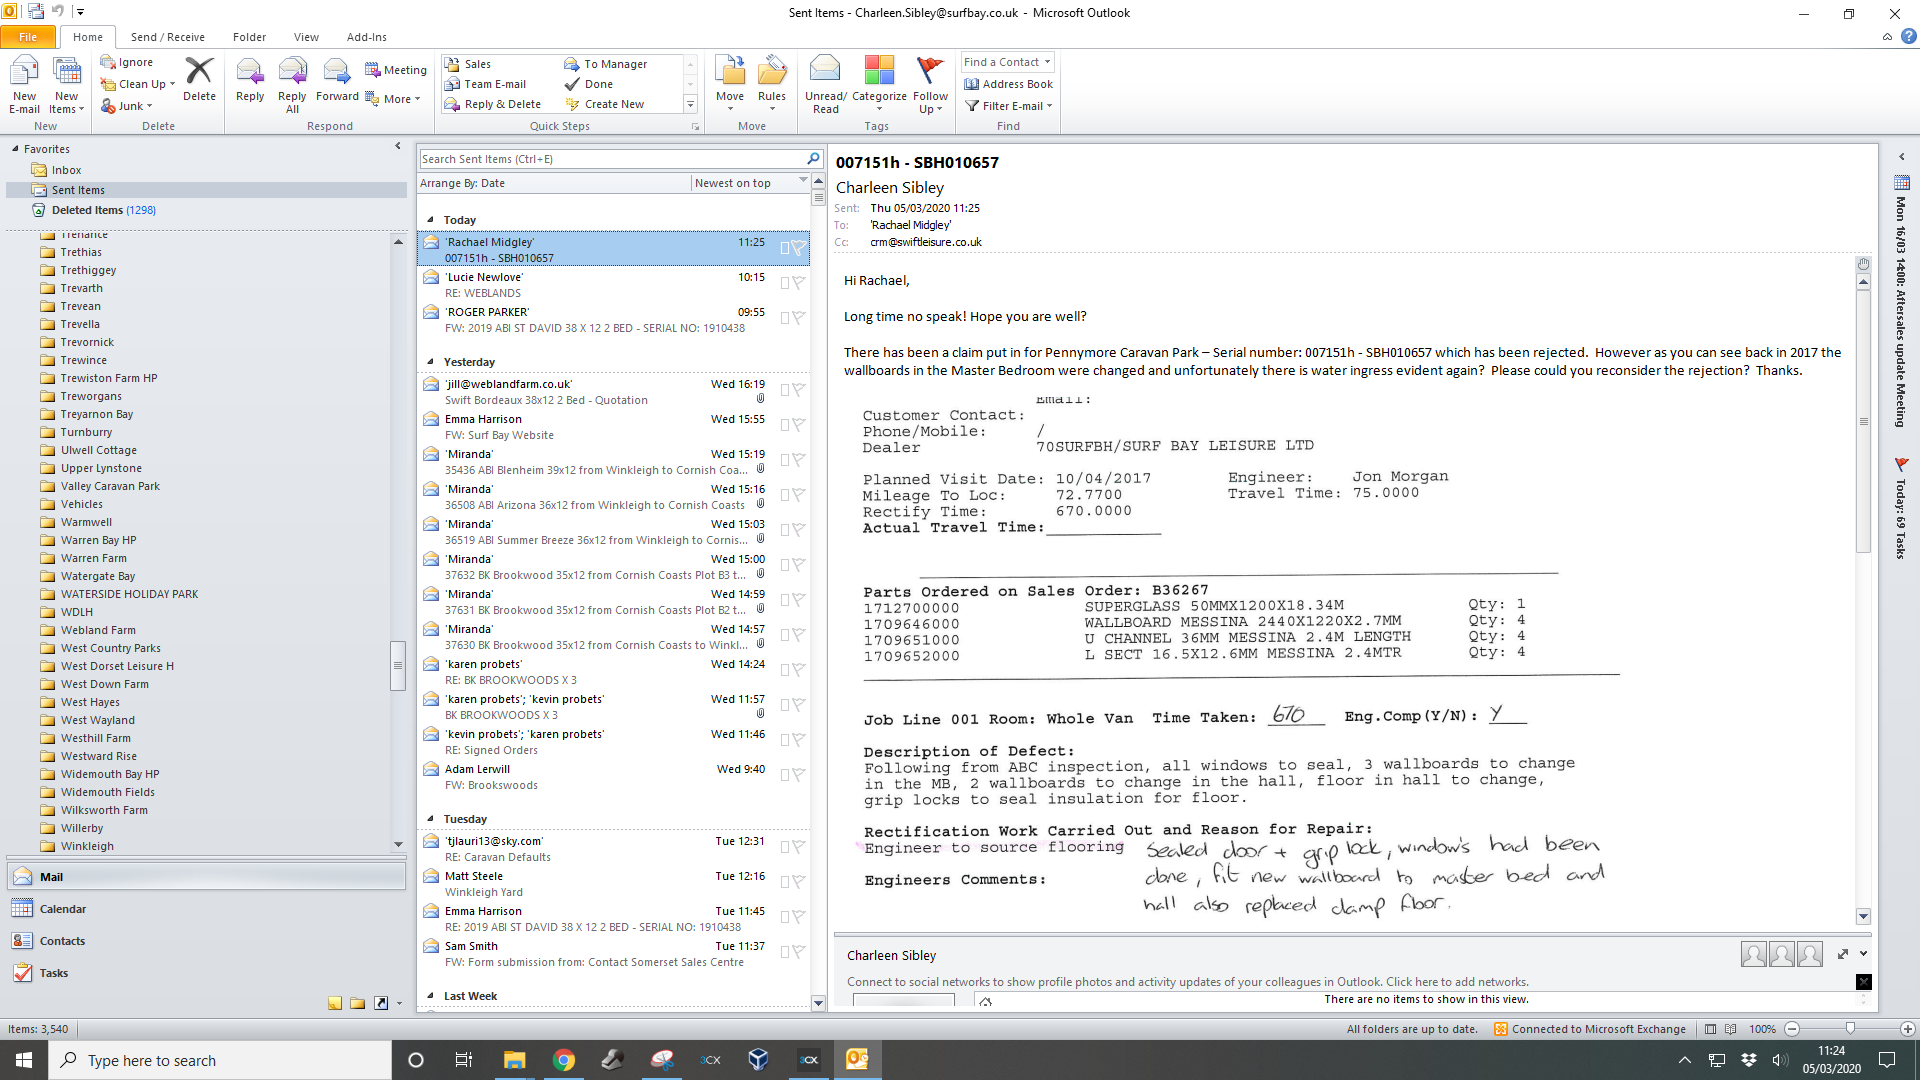Toggle the flag on Lucie Newlove's email
1920x1080 pixels.
tap(799, 283)
